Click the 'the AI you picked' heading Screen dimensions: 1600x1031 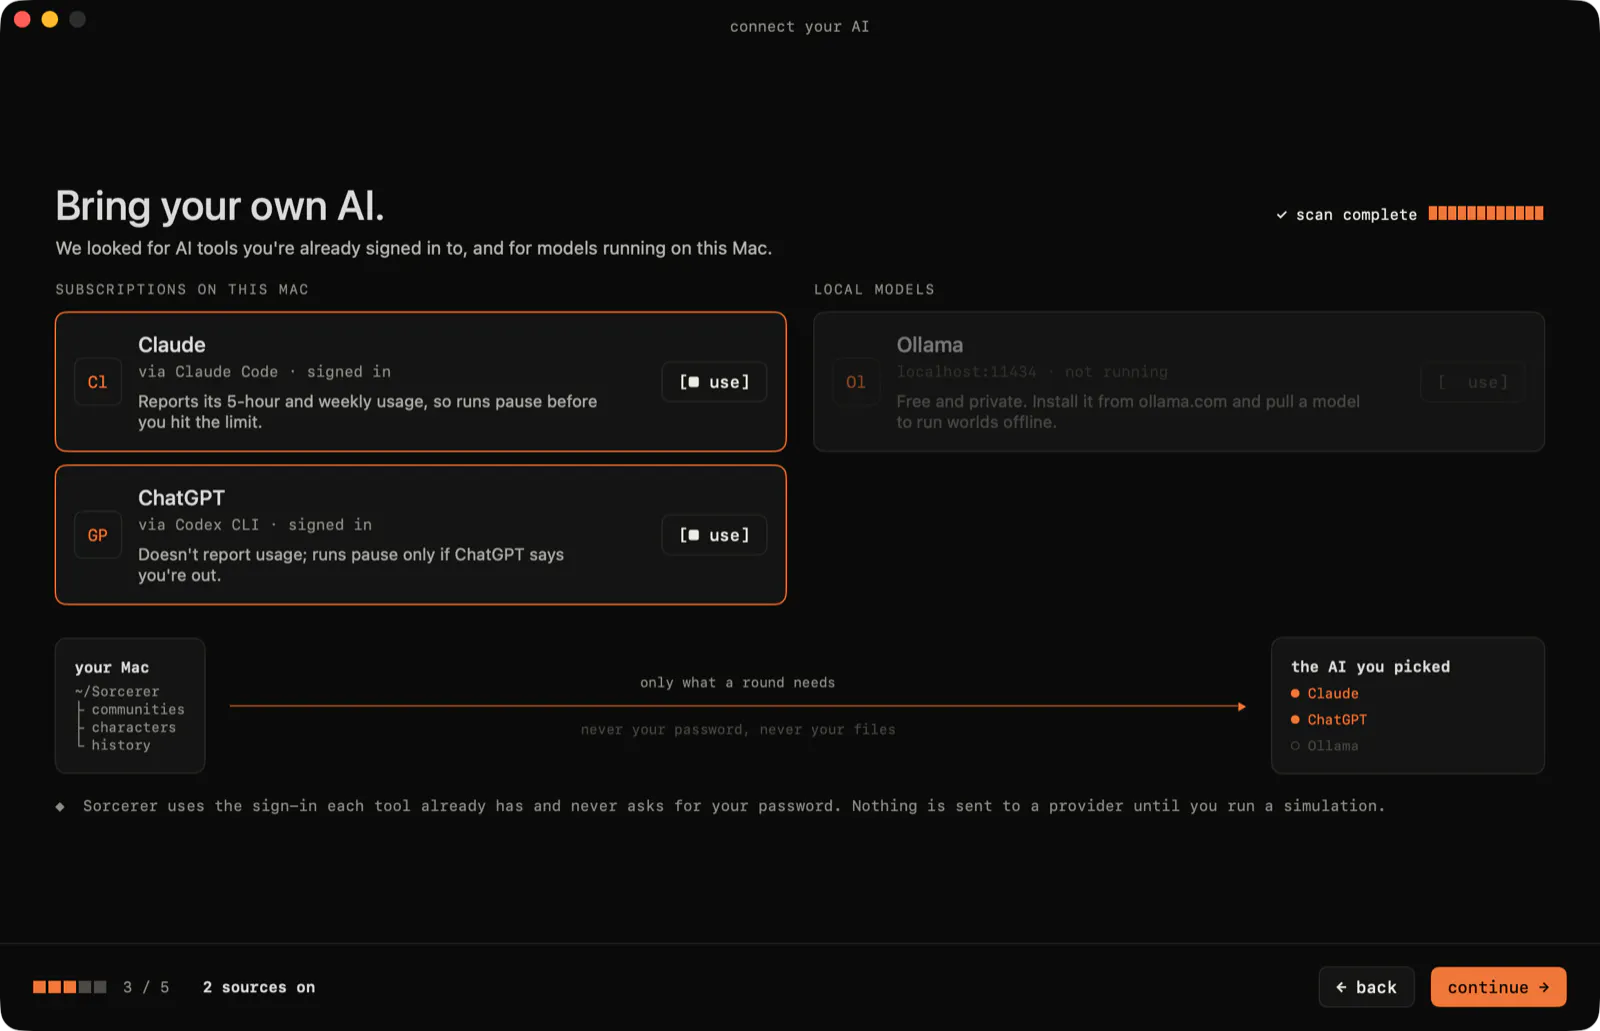[1371, 667]
